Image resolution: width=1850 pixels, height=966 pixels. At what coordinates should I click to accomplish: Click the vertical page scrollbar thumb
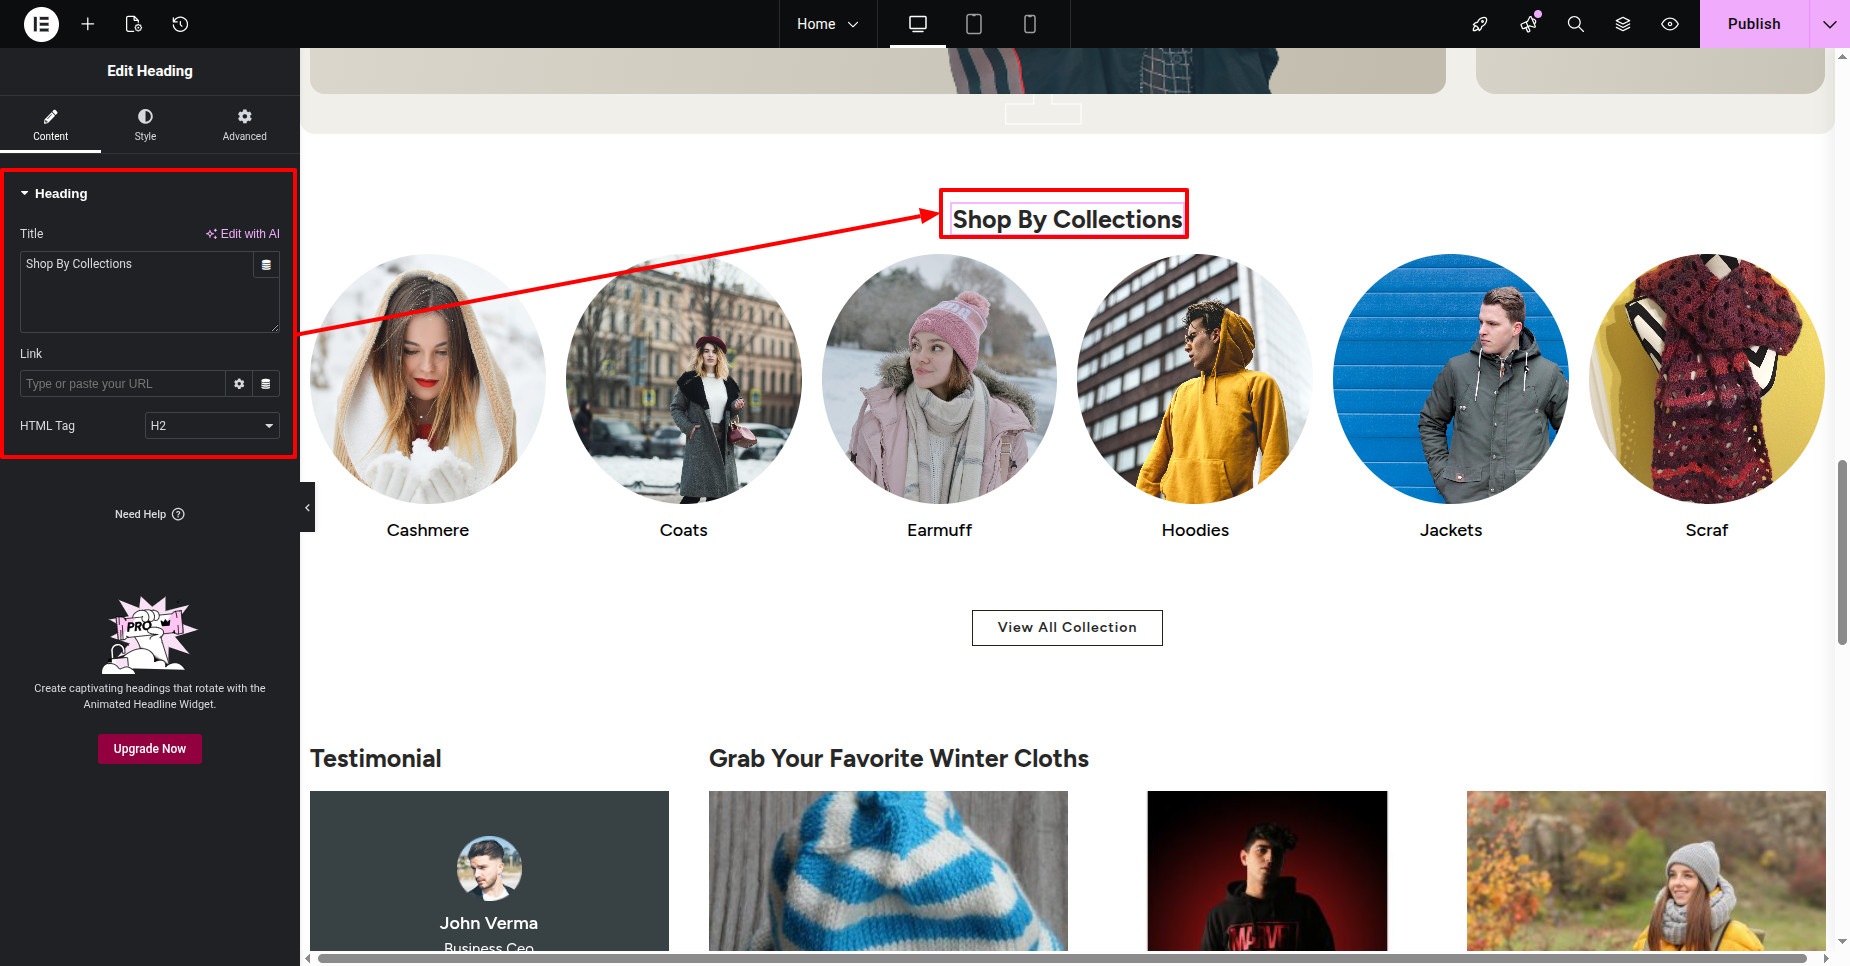1841,552
